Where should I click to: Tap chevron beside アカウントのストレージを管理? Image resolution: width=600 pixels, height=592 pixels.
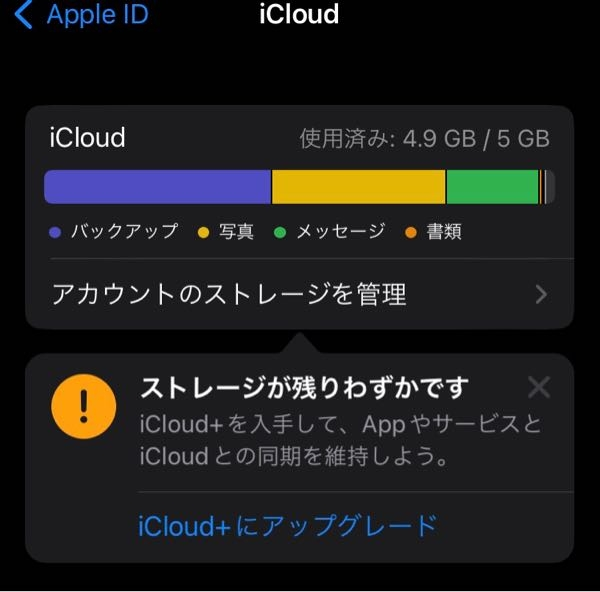pos(541,294)
